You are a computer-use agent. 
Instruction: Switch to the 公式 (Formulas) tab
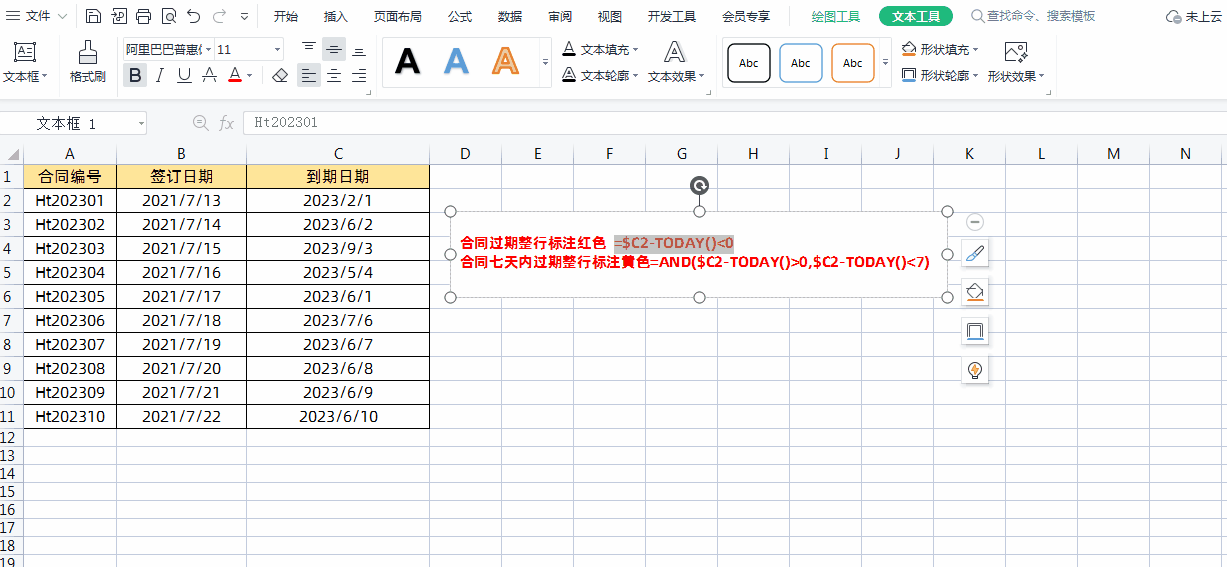(460, 16)
